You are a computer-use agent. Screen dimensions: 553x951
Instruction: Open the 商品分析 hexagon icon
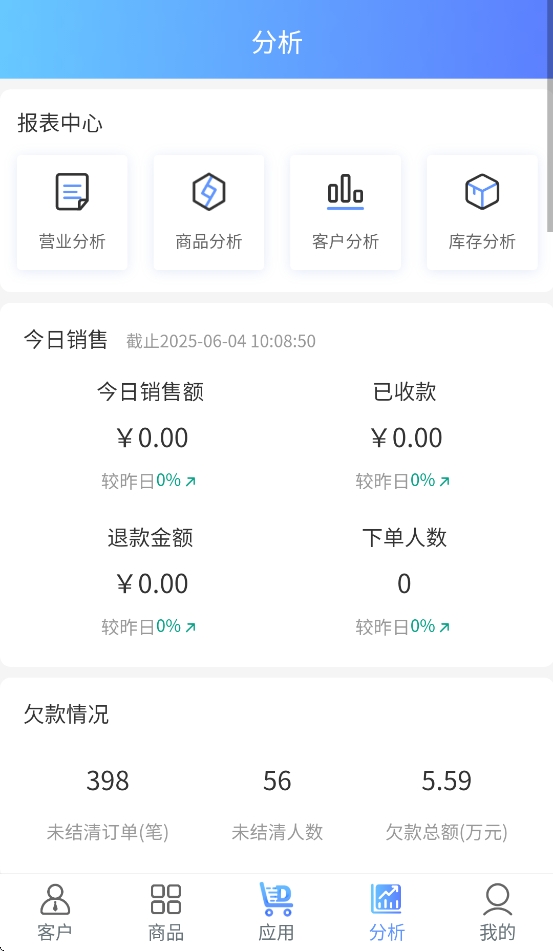pos(209,192)
